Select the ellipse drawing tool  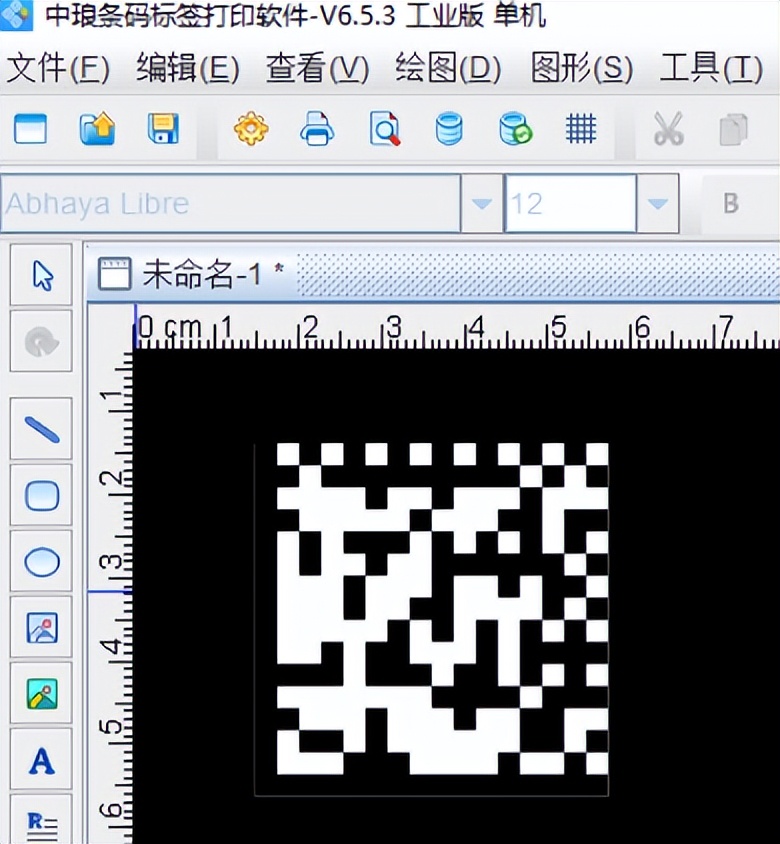41,562
